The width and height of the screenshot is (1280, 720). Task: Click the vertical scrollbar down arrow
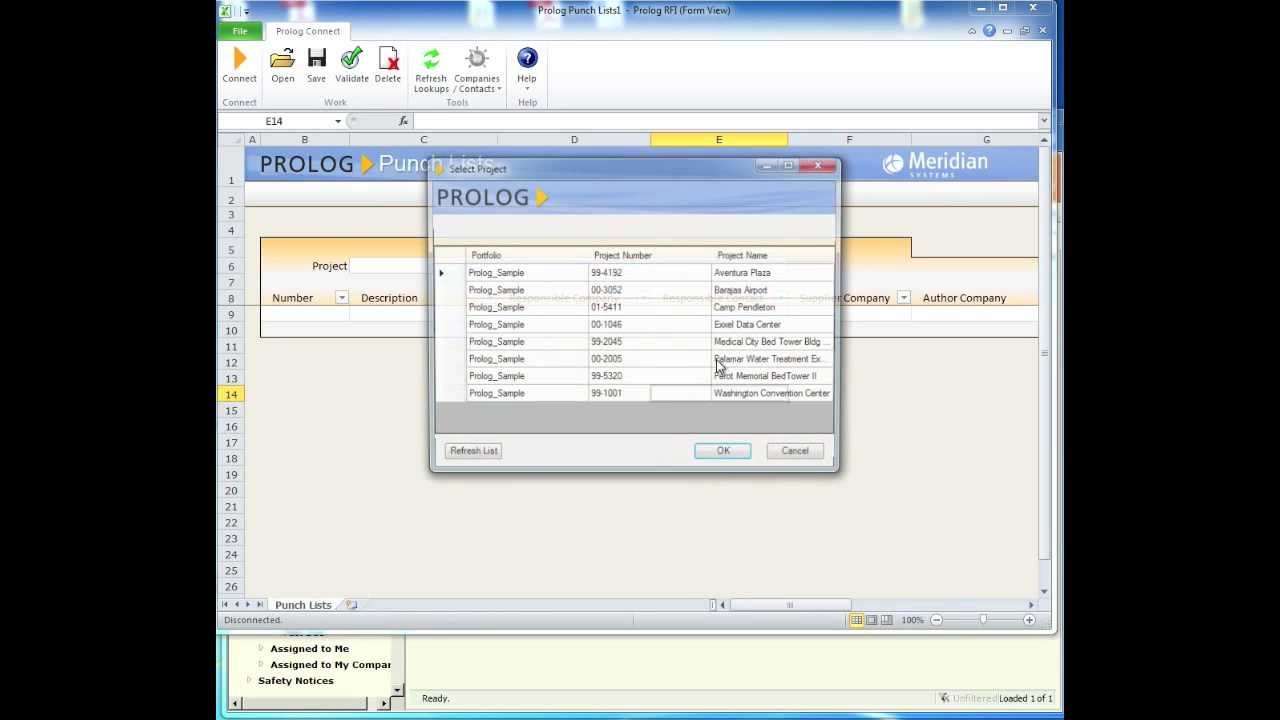coord(1044,590)
